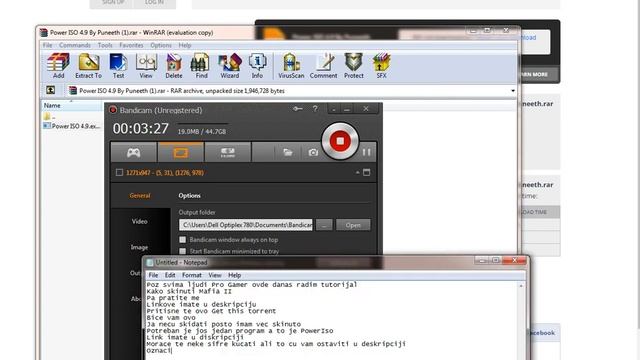Select Bandicam game recording mode
Screen dimensions: 640x360
click(x=133, y=152)
